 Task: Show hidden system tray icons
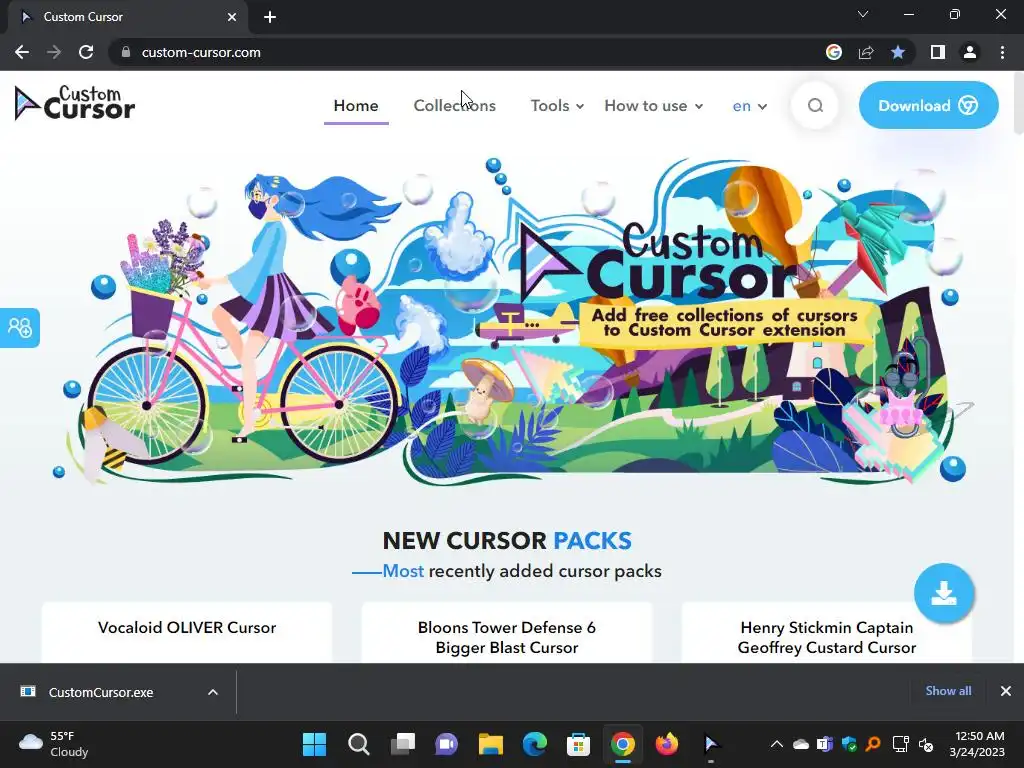click(776, 744)
